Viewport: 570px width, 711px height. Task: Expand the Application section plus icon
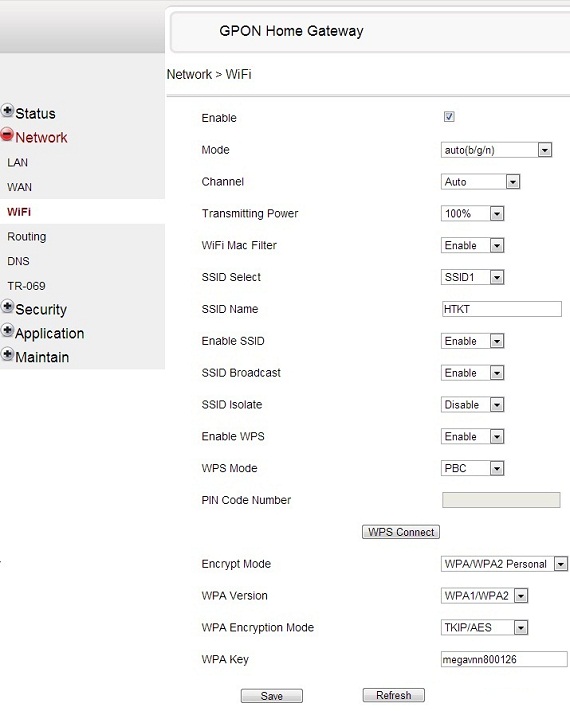pyautogui.click(x=7, y=331)
